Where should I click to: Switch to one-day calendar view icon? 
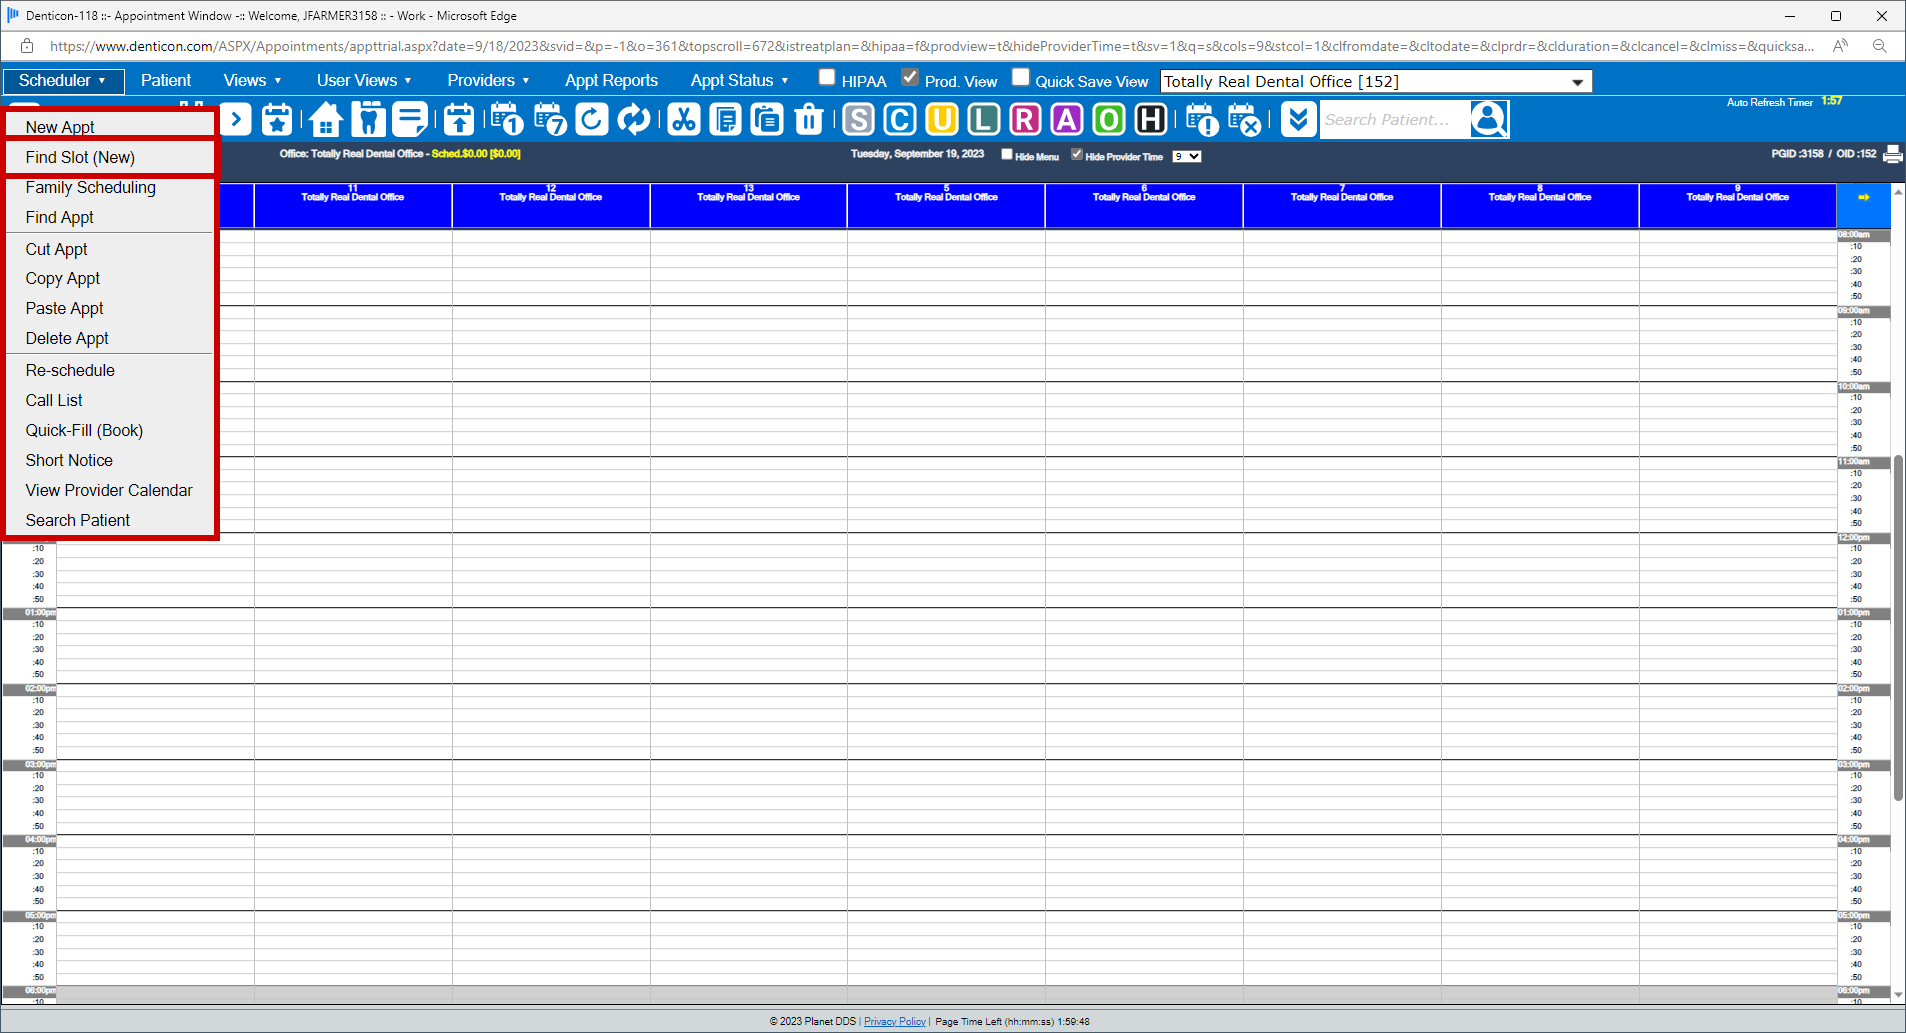(507, 119)
